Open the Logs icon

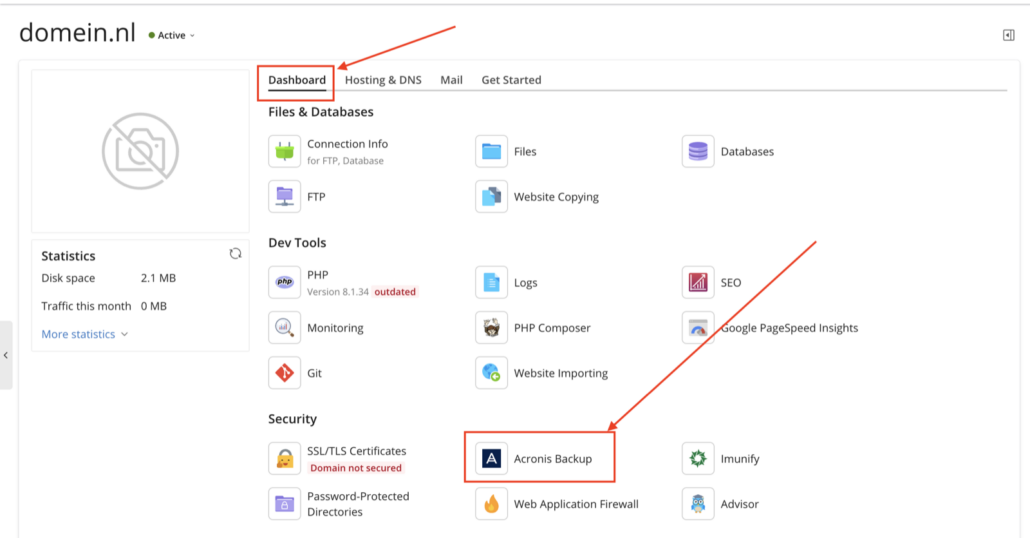pyautogui.click(x=491, y=282)
